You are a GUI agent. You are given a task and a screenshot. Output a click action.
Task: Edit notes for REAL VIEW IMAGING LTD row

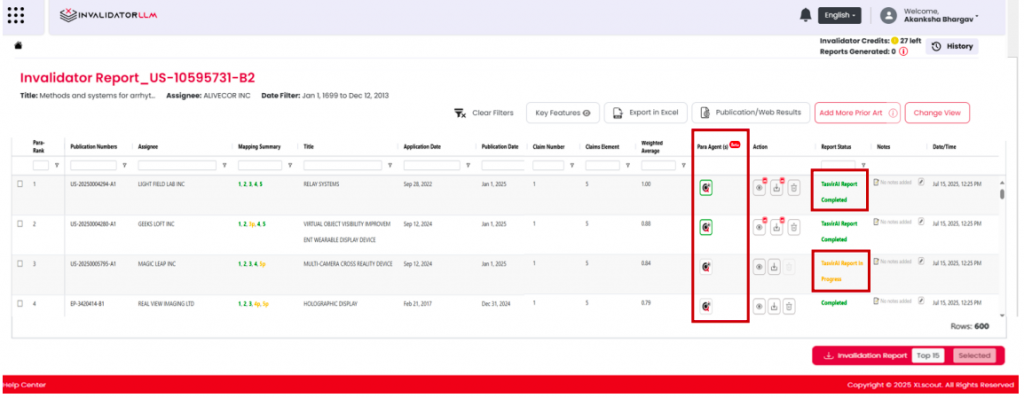[x=921, y=301]
